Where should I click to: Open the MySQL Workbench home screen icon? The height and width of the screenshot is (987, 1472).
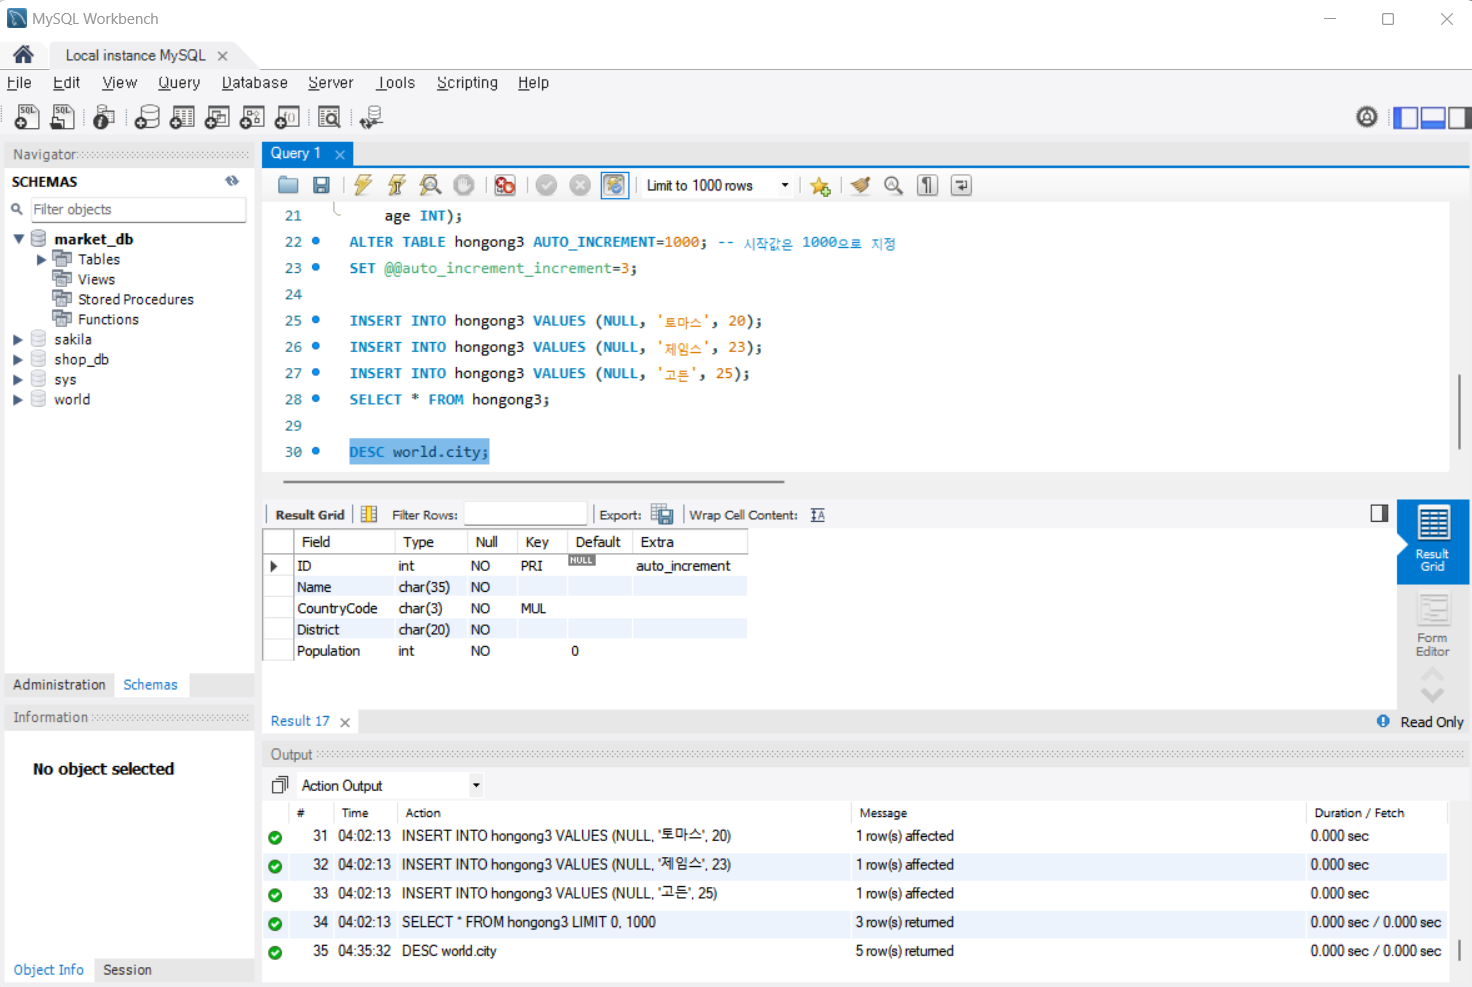[x=23, y=54]
